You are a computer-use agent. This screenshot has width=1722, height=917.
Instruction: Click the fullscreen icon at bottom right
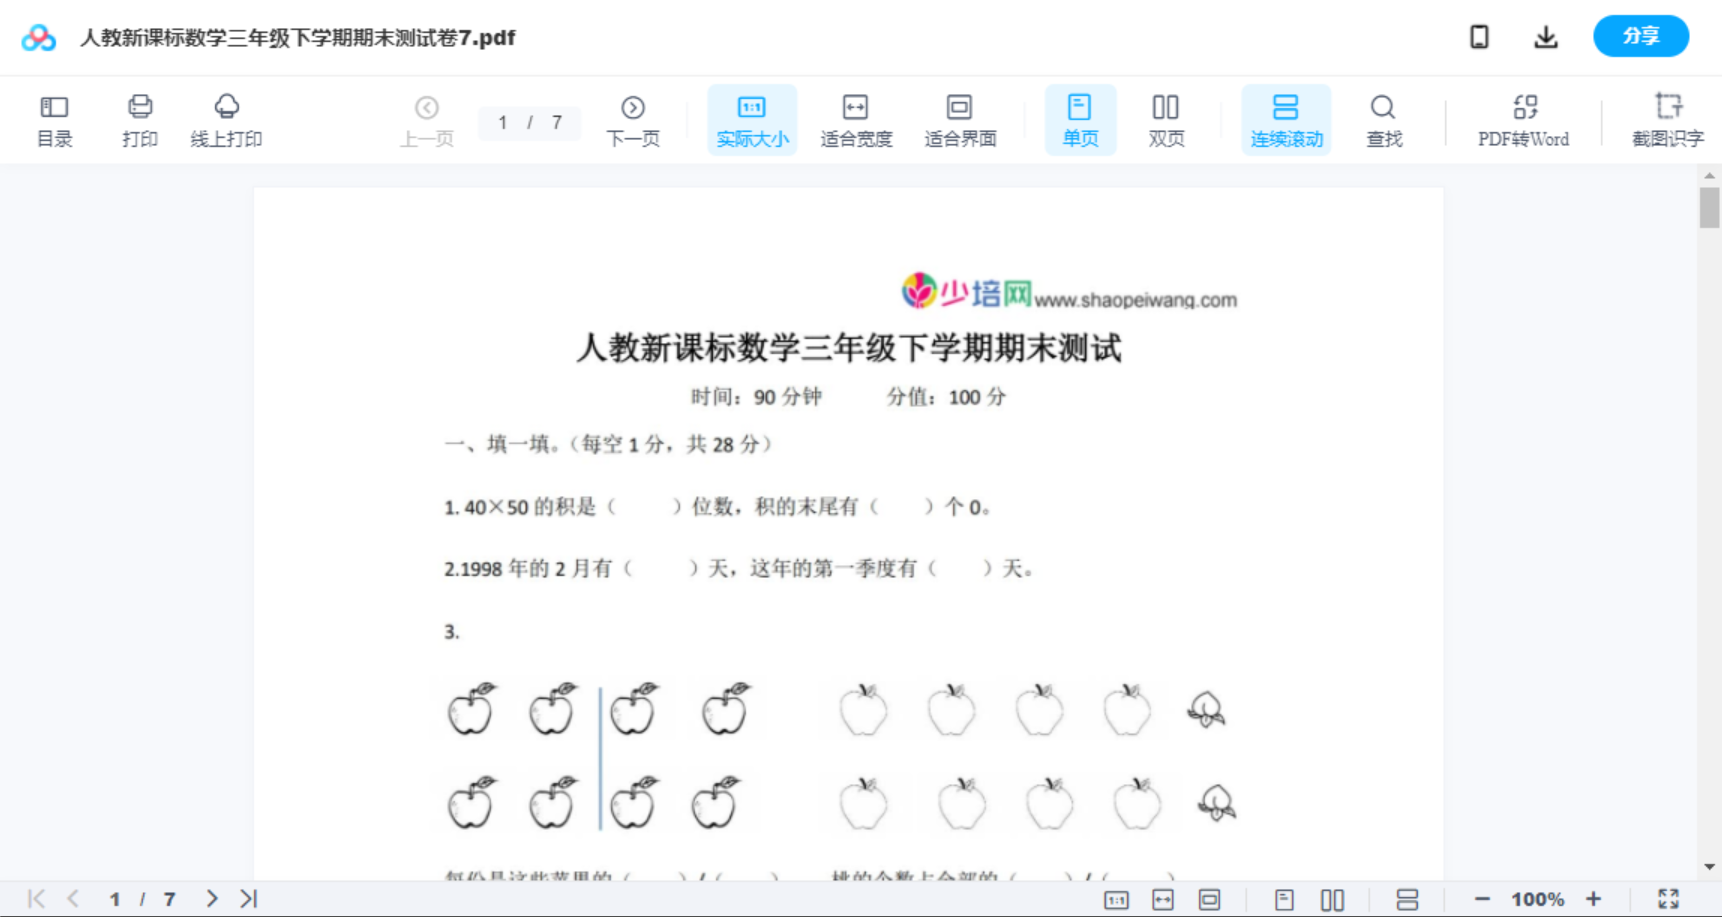point(1668,897)
